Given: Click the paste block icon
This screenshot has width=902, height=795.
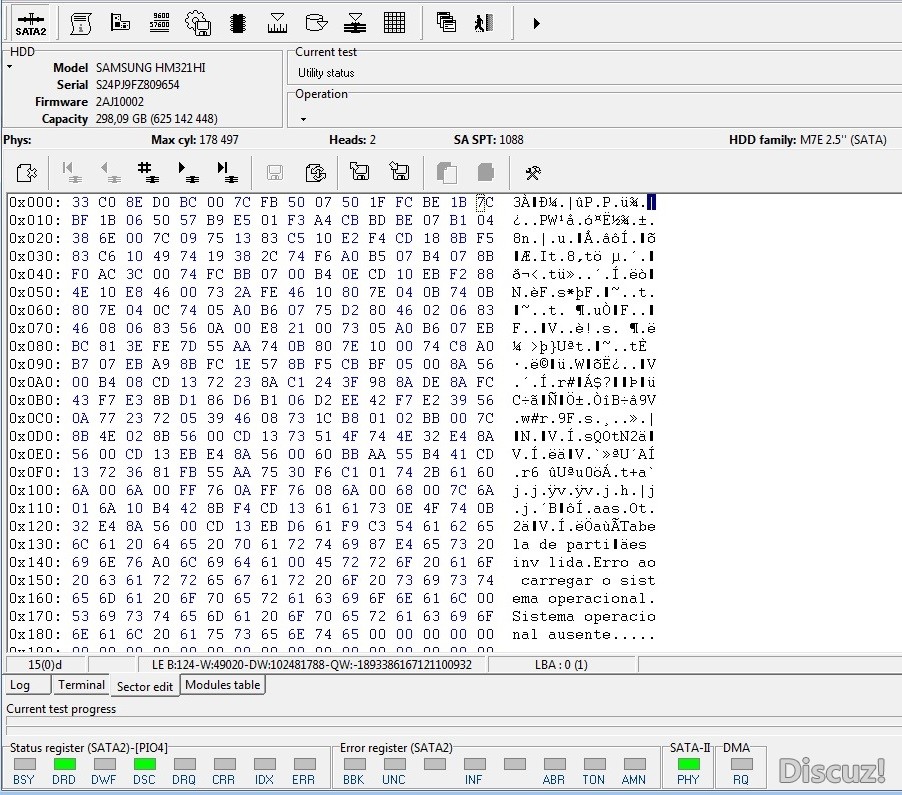Looking at the screenshot, I should (486, 172).
